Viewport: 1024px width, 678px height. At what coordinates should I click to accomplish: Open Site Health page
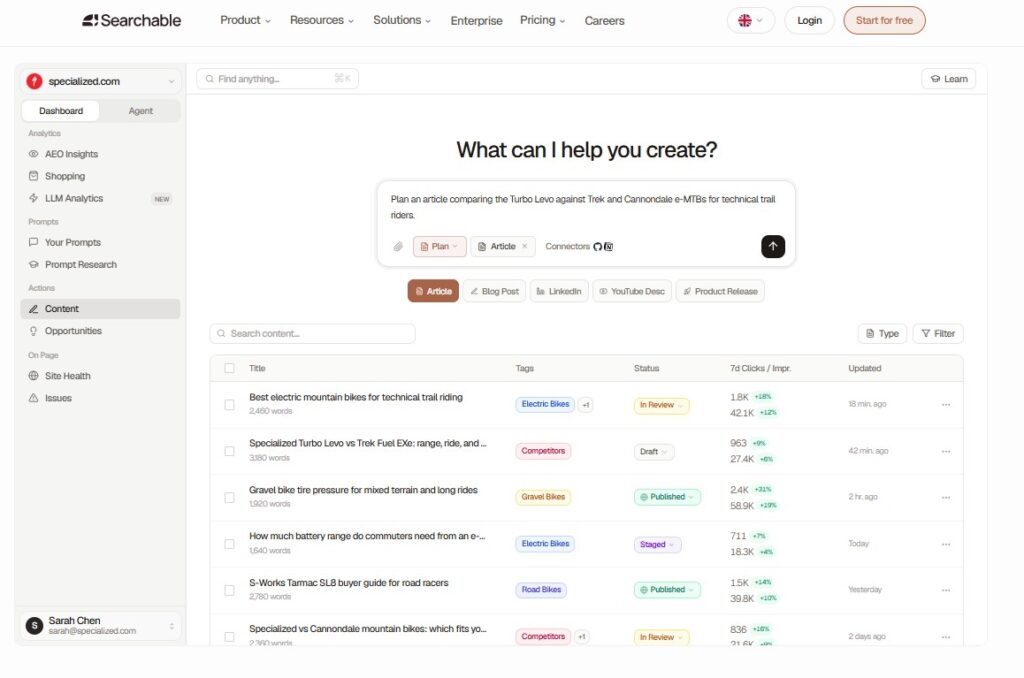pos(100,376)
